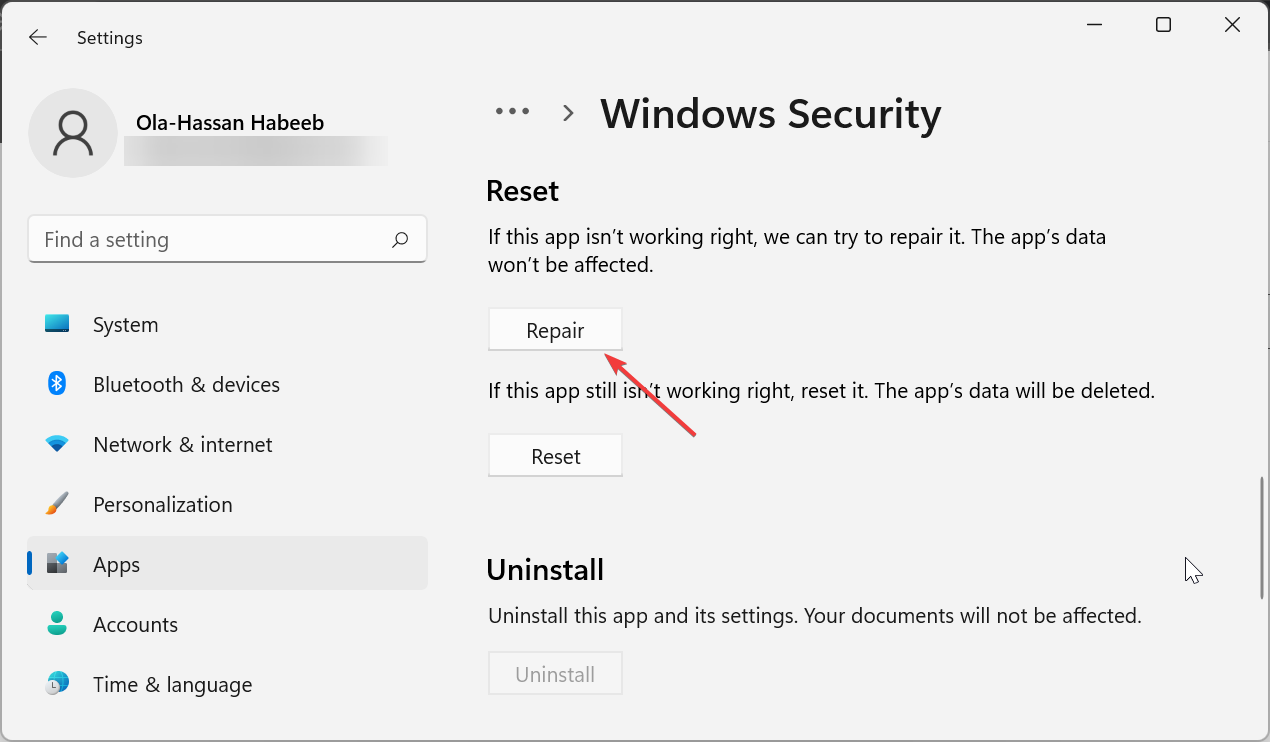Click the Bluetooth icon in sidebar
Screen dimensions: 1270x742
(x=57, y=384)
